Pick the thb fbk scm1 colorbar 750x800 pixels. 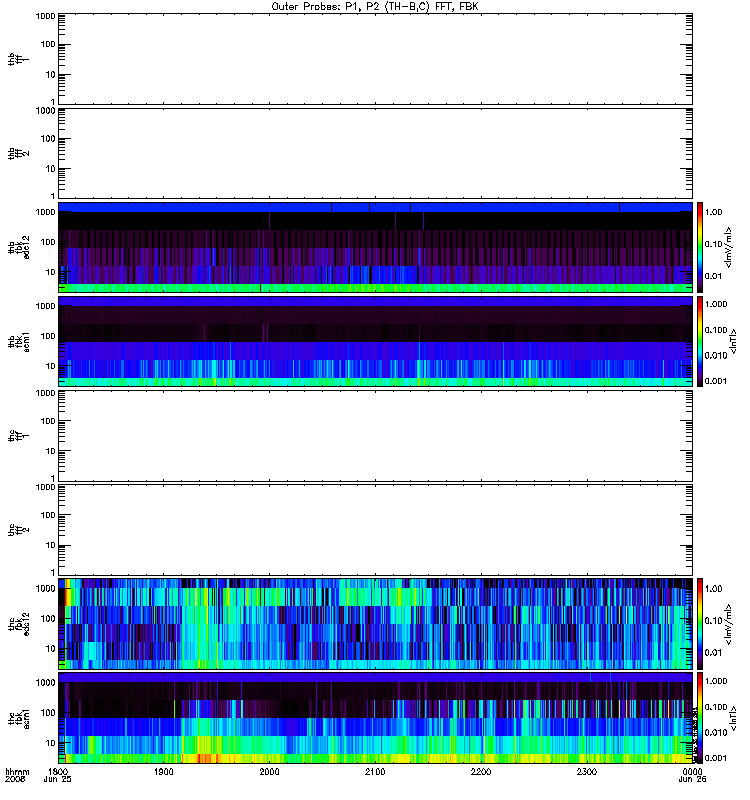tap(700, 341)
